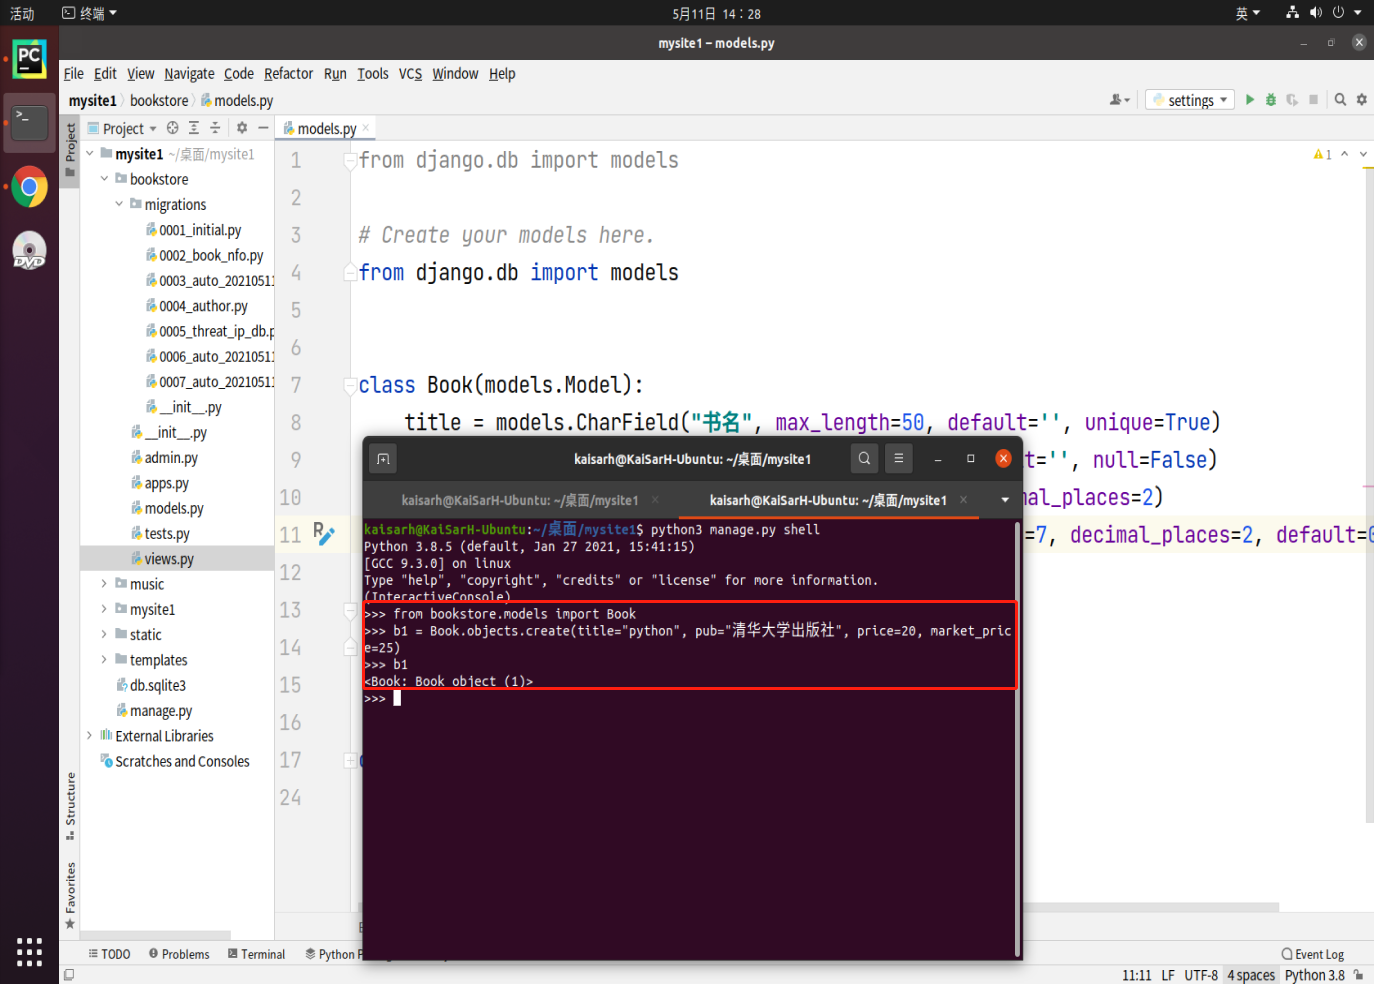Open the settings run configuration dropdown

tap(1190, 100)
